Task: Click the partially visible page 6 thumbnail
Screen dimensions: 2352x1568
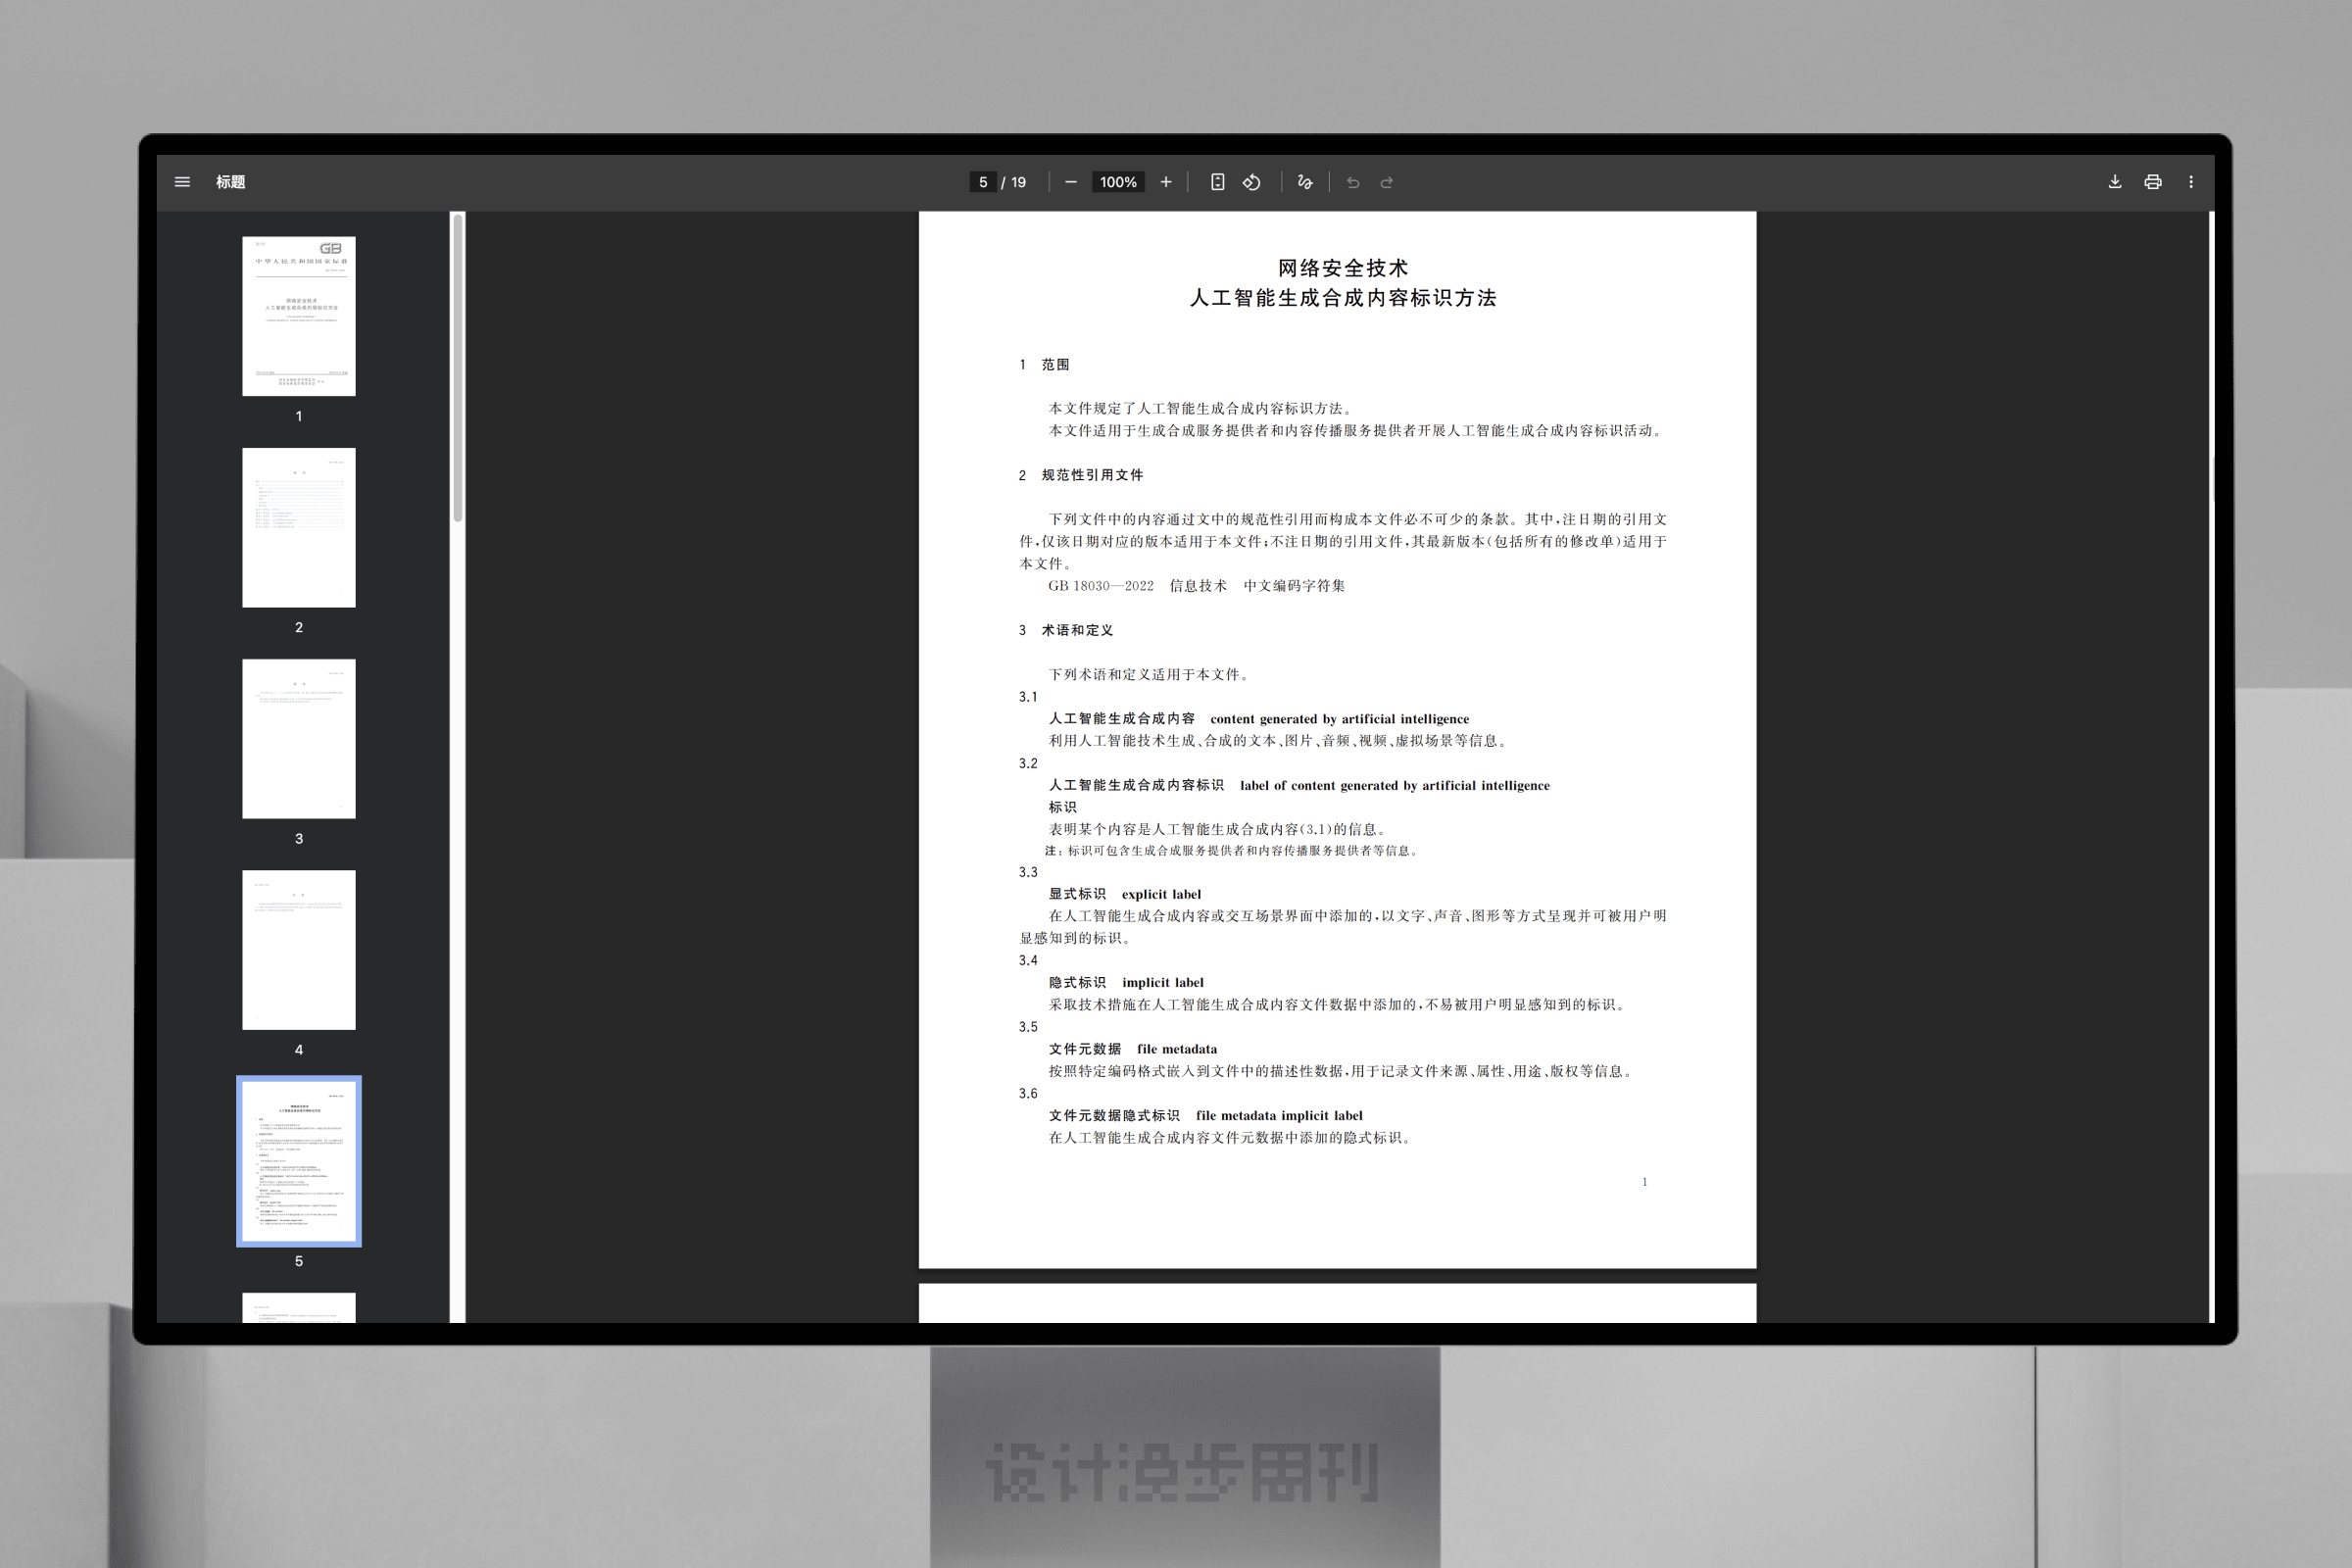Action: pyautogui.click(x=299, y=1307)
